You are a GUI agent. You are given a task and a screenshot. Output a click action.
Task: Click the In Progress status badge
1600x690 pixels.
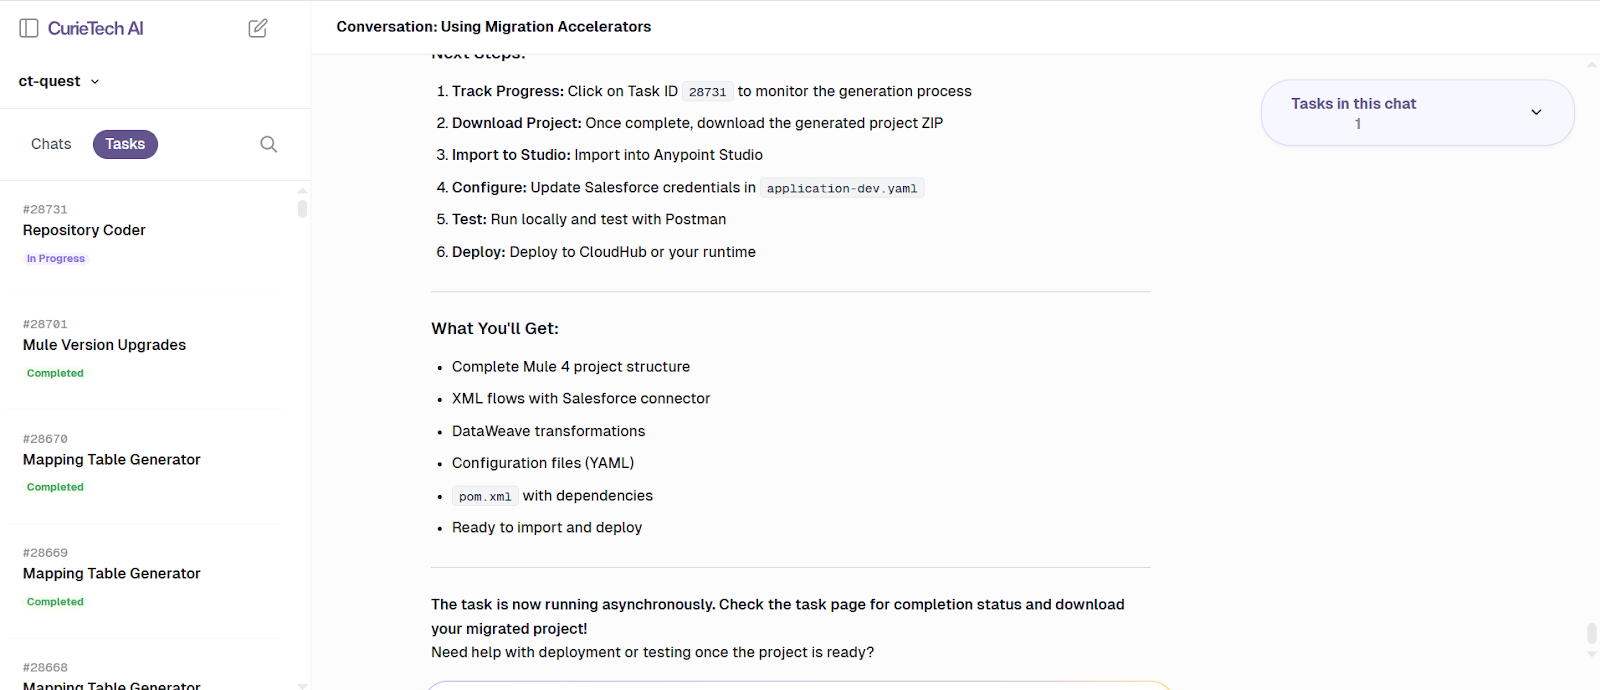pos(55,258)
